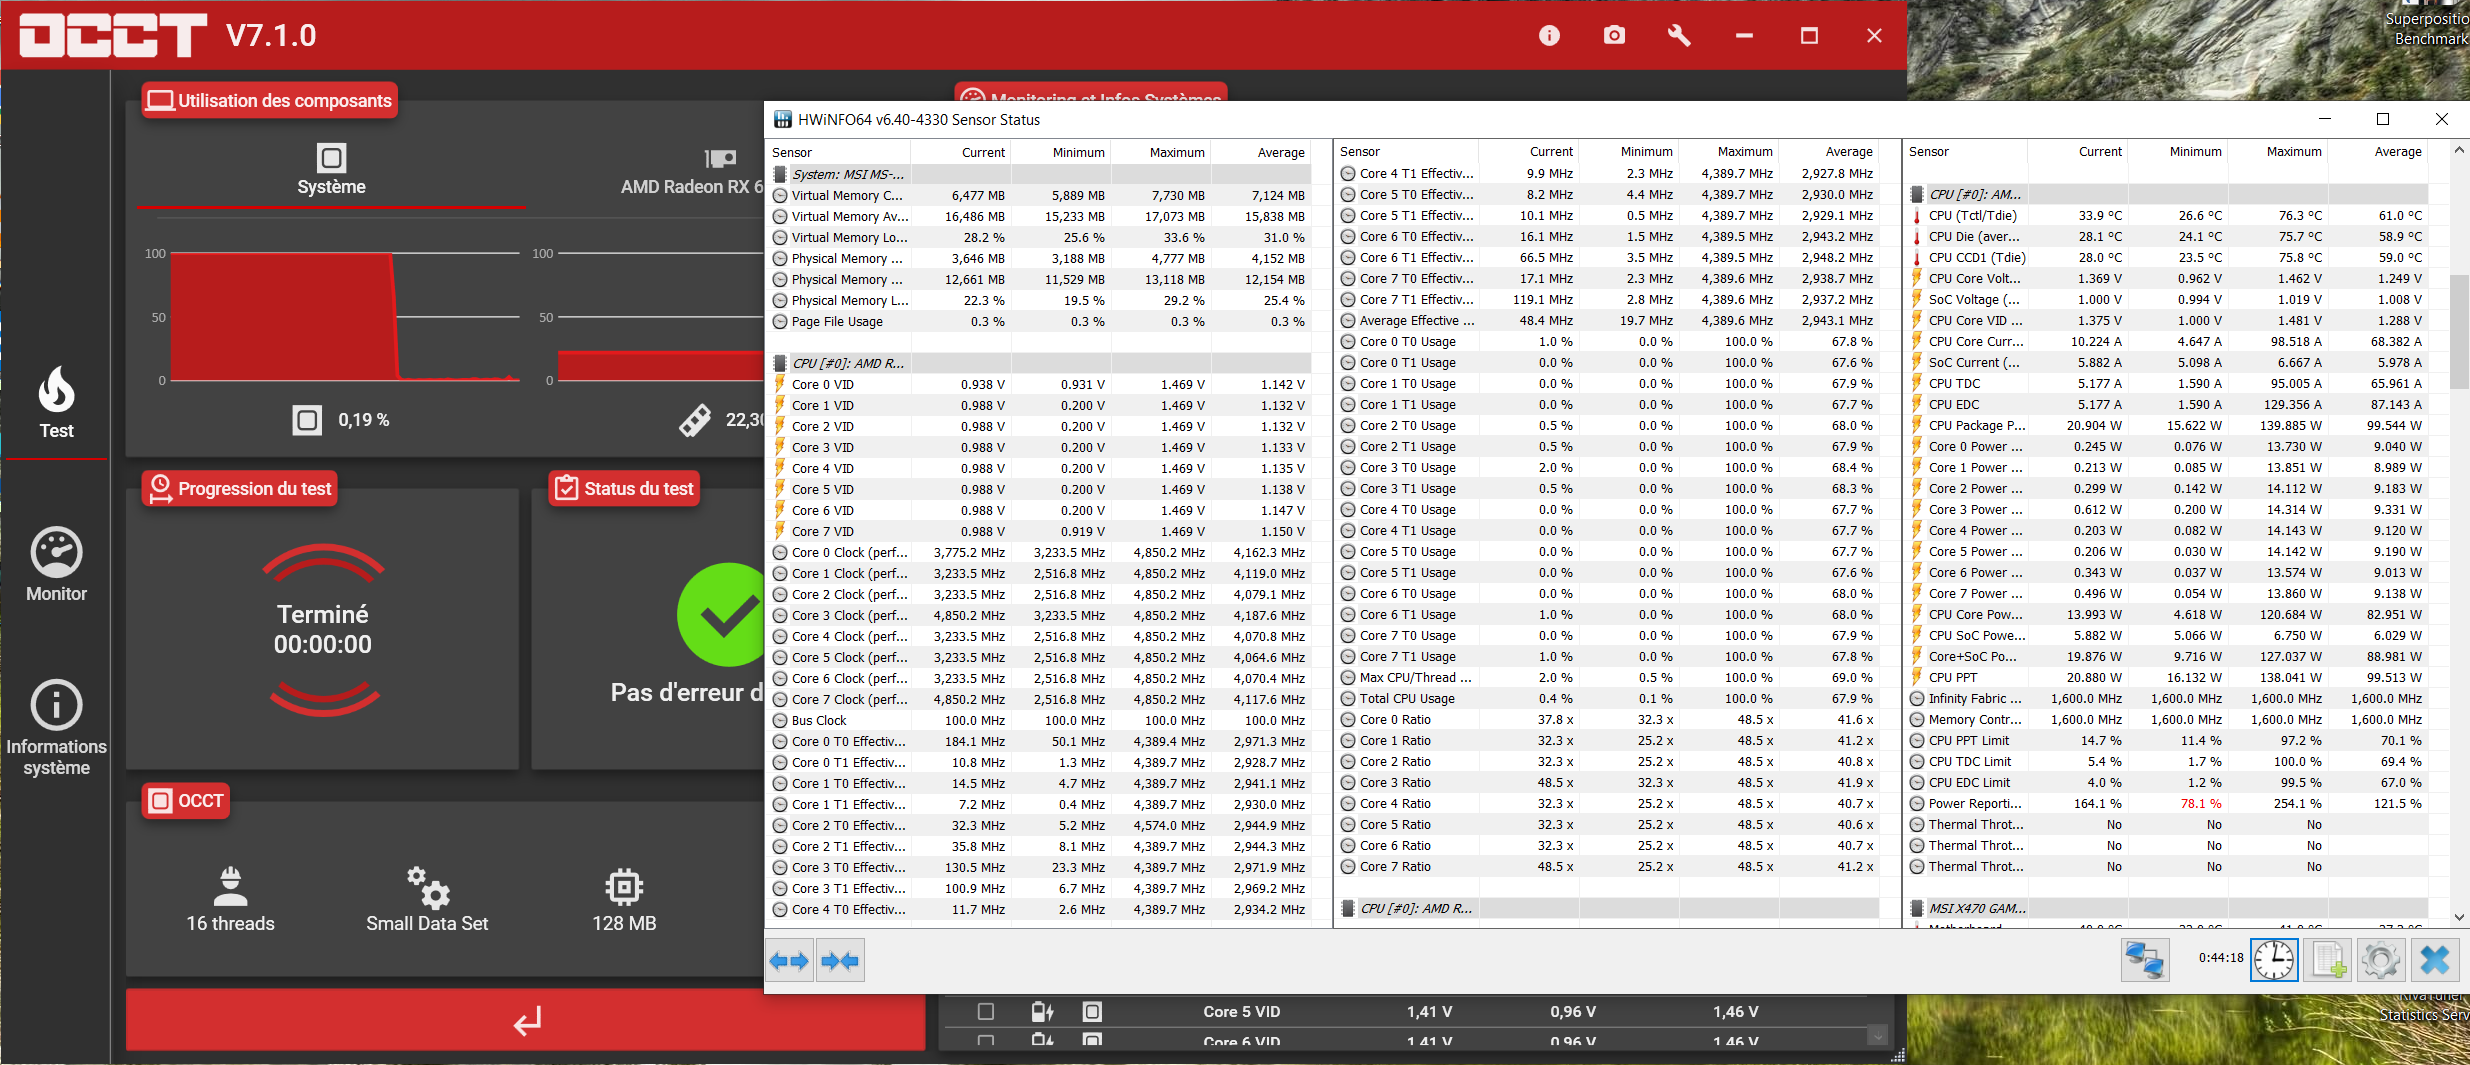Click the Small Data Set gears icon
This screenshot has width=2470, height=1065.
pos(428,886)
